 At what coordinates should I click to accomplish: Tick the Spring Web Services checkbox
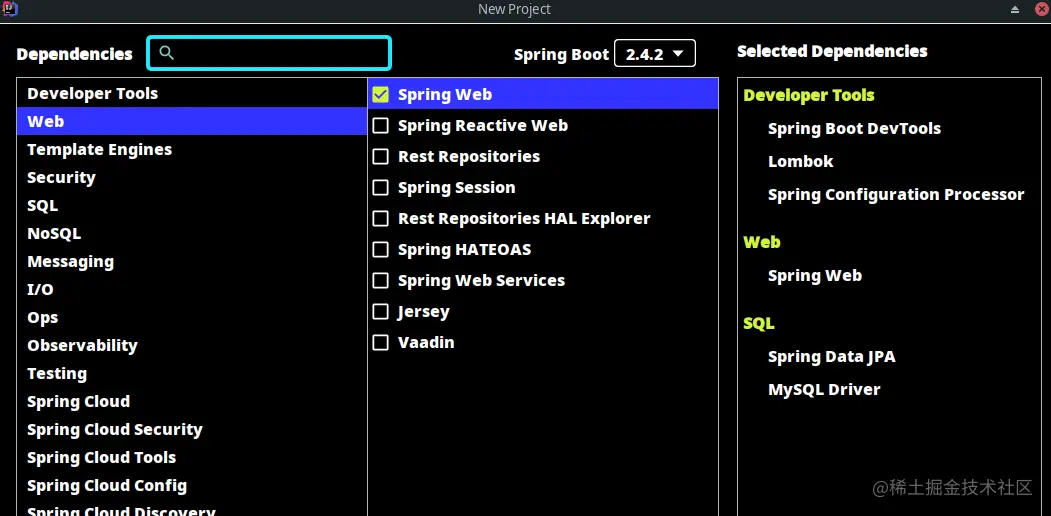click(381, 280)
